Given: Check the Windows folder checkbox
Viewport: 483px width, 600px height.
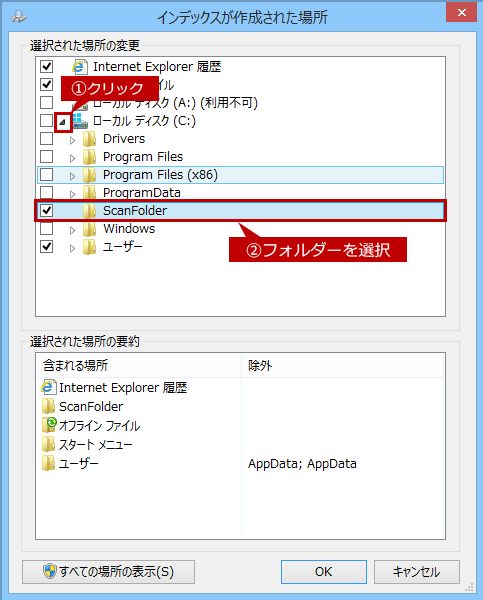Looking at the screenshot, I should coord(46,229).
